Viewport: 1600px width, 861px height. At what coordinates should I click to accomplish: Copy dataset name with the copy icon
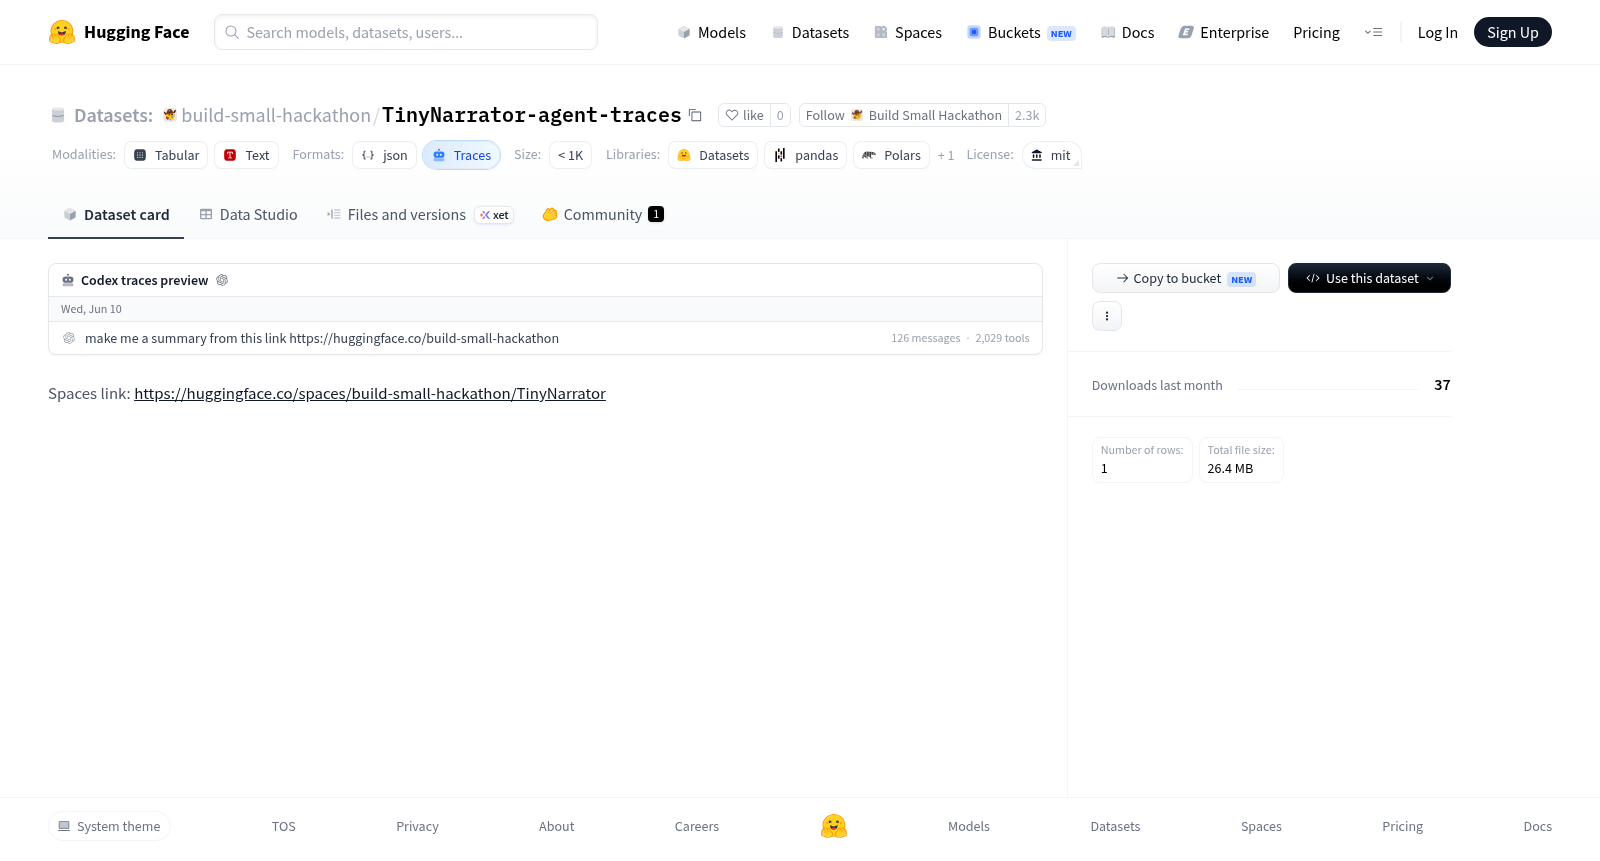[695, 115]
